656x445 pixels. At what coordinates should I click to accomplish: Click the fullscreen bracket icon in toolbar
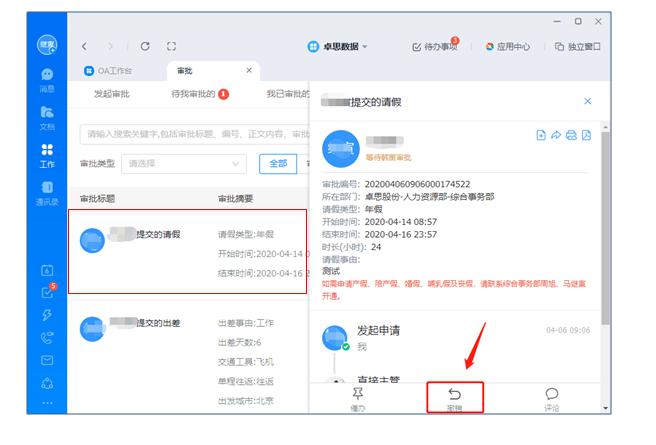pos(171,46)
